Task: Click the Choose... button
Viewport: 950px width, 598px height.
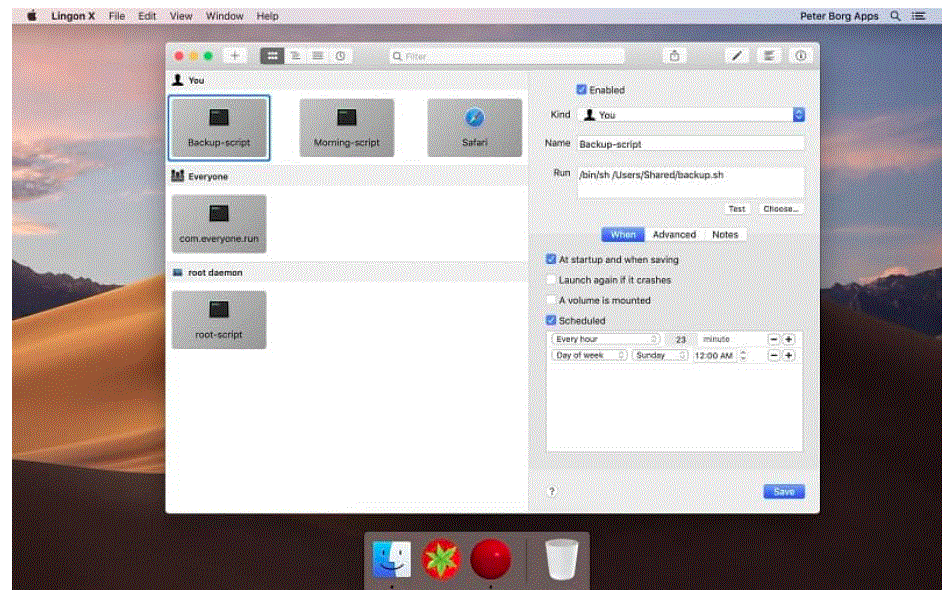Action: tap(780, 209)
